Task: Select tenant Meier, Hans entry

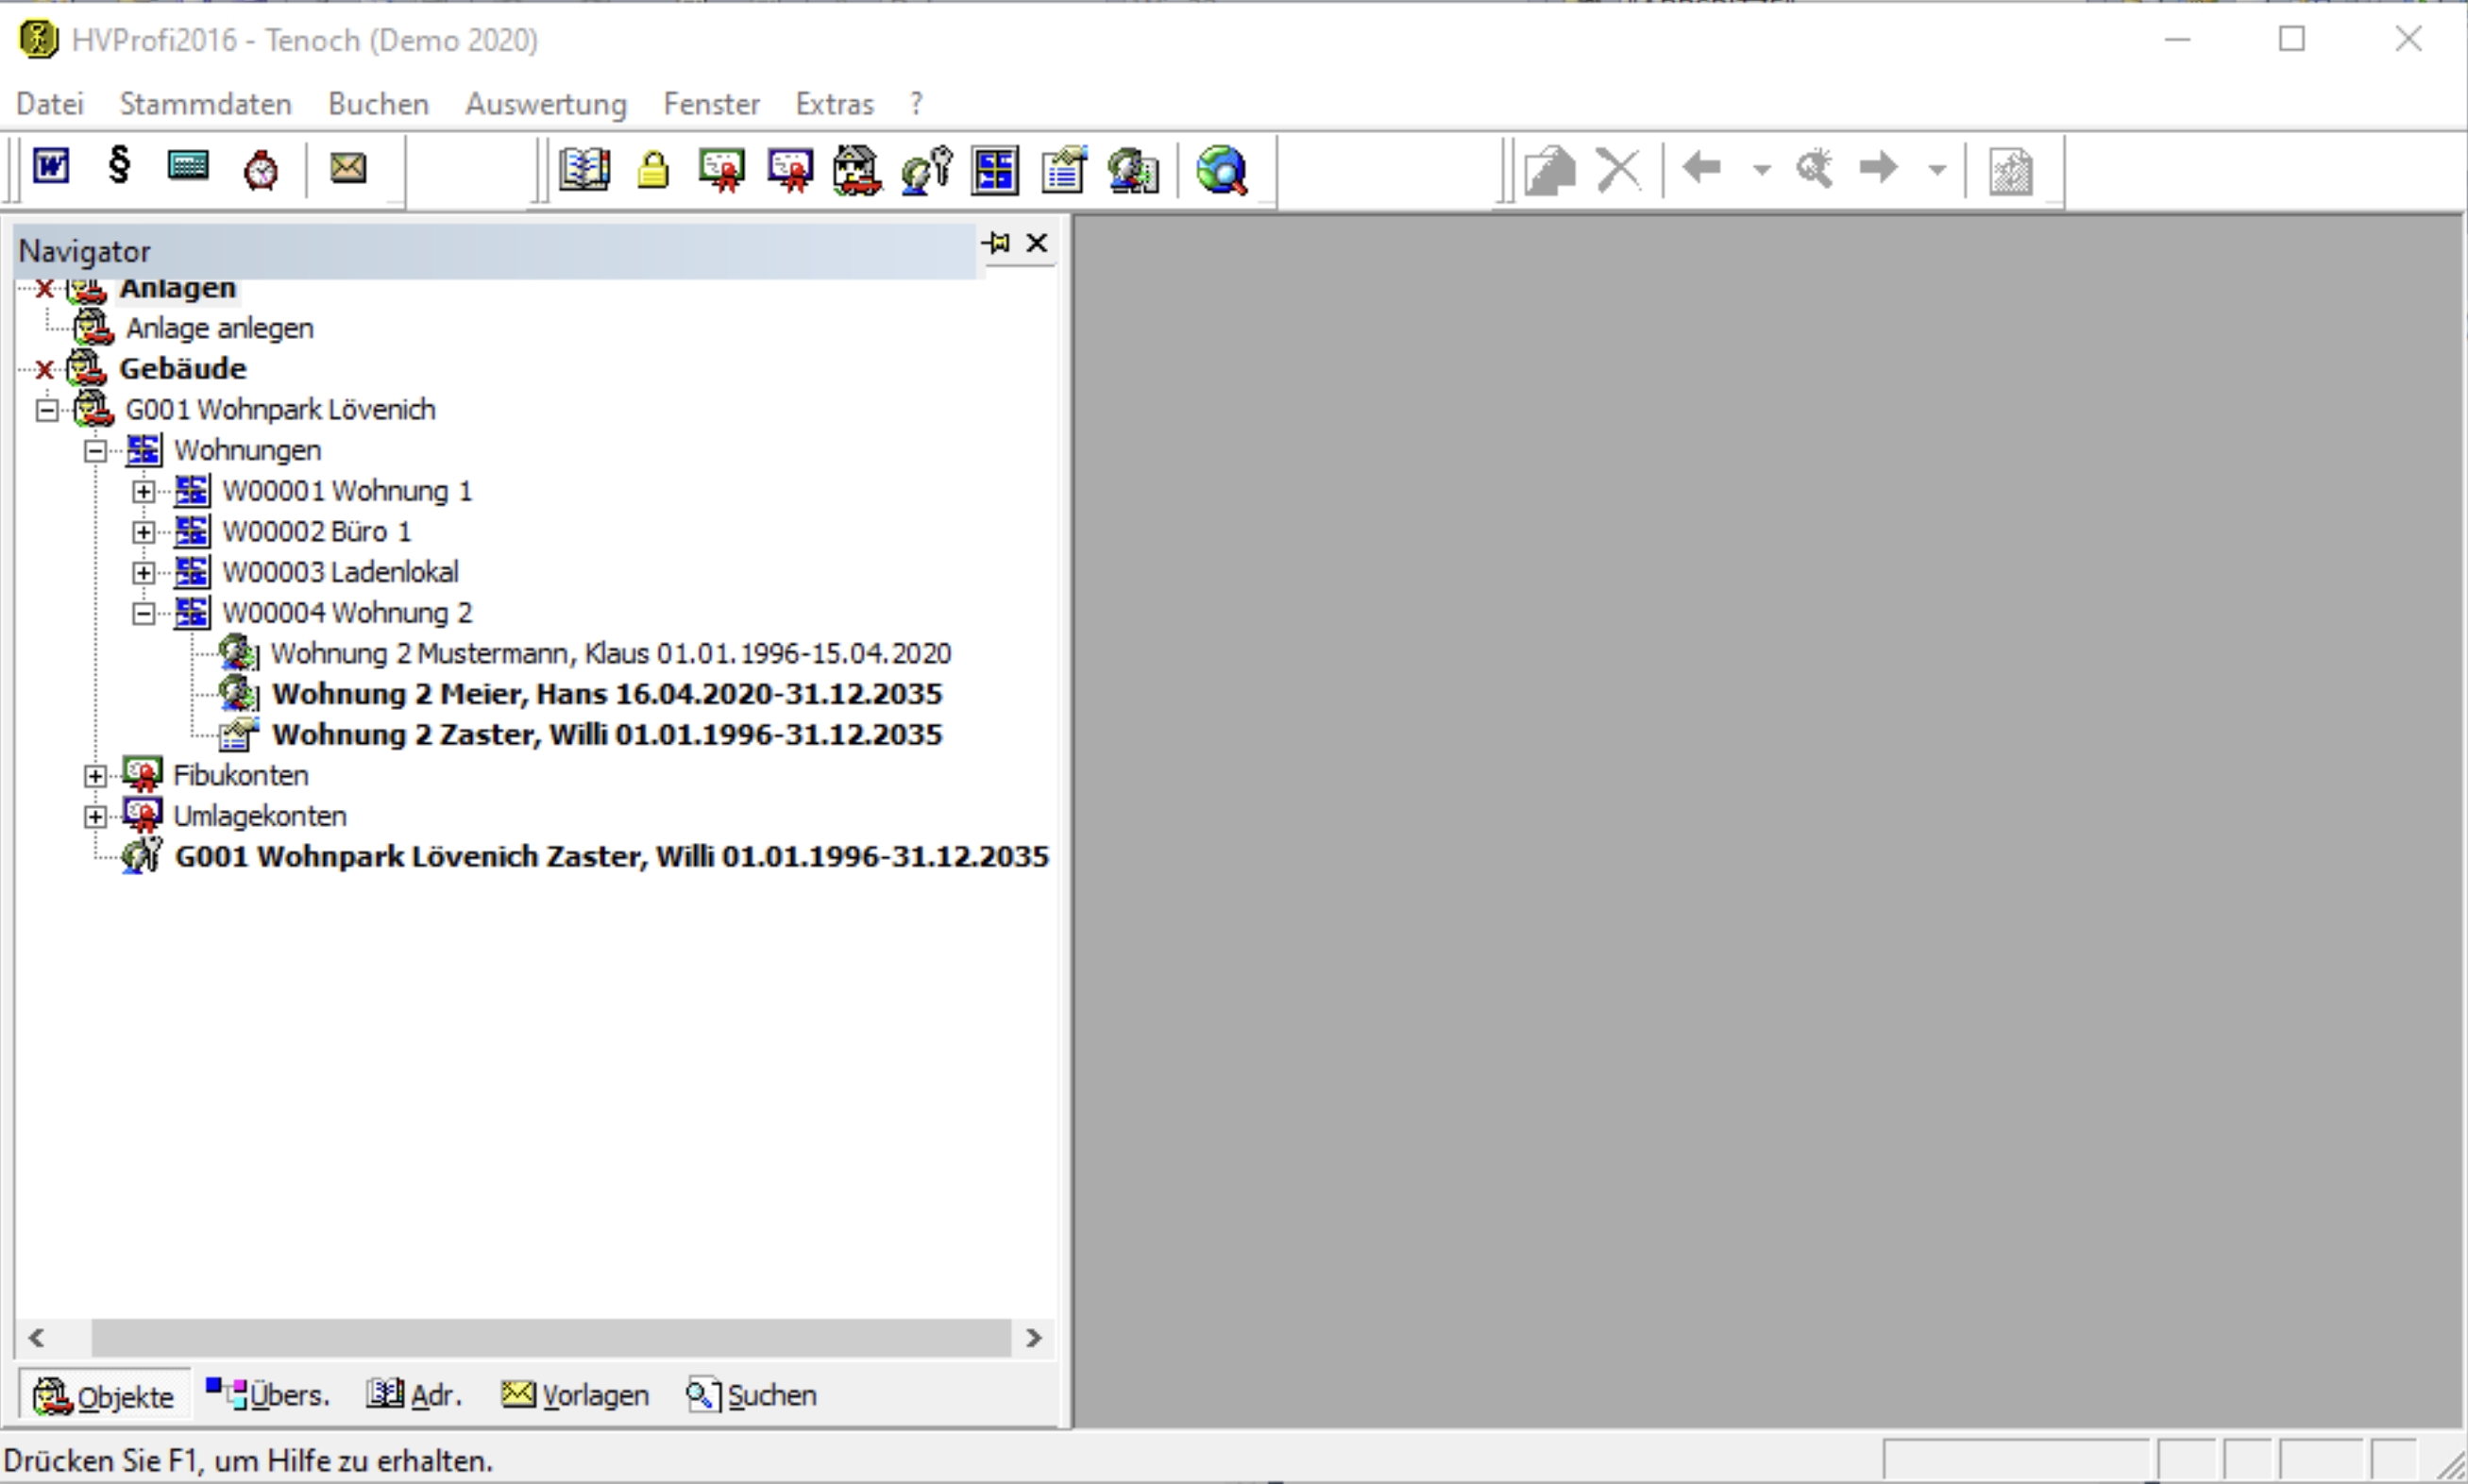Action: [606, 694]
